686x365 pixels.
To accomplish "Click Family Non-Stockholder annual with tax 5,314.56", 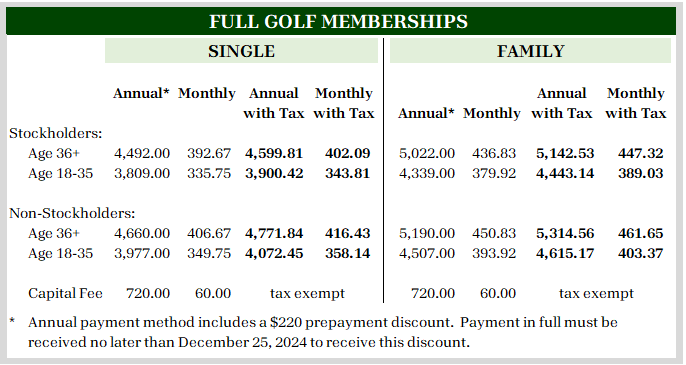I will click(x=565, y=233).
